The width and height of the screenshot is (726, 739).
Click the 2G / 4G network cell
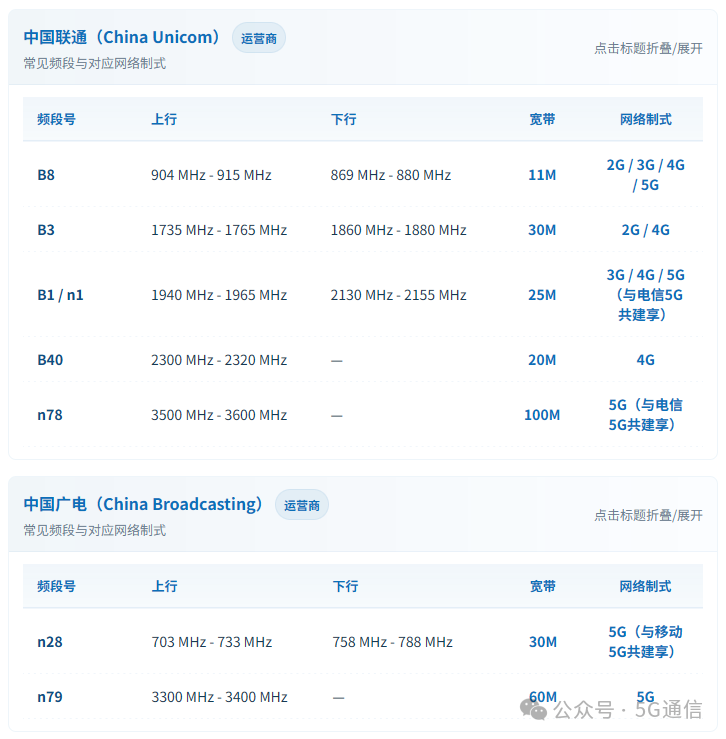point(645,230)
